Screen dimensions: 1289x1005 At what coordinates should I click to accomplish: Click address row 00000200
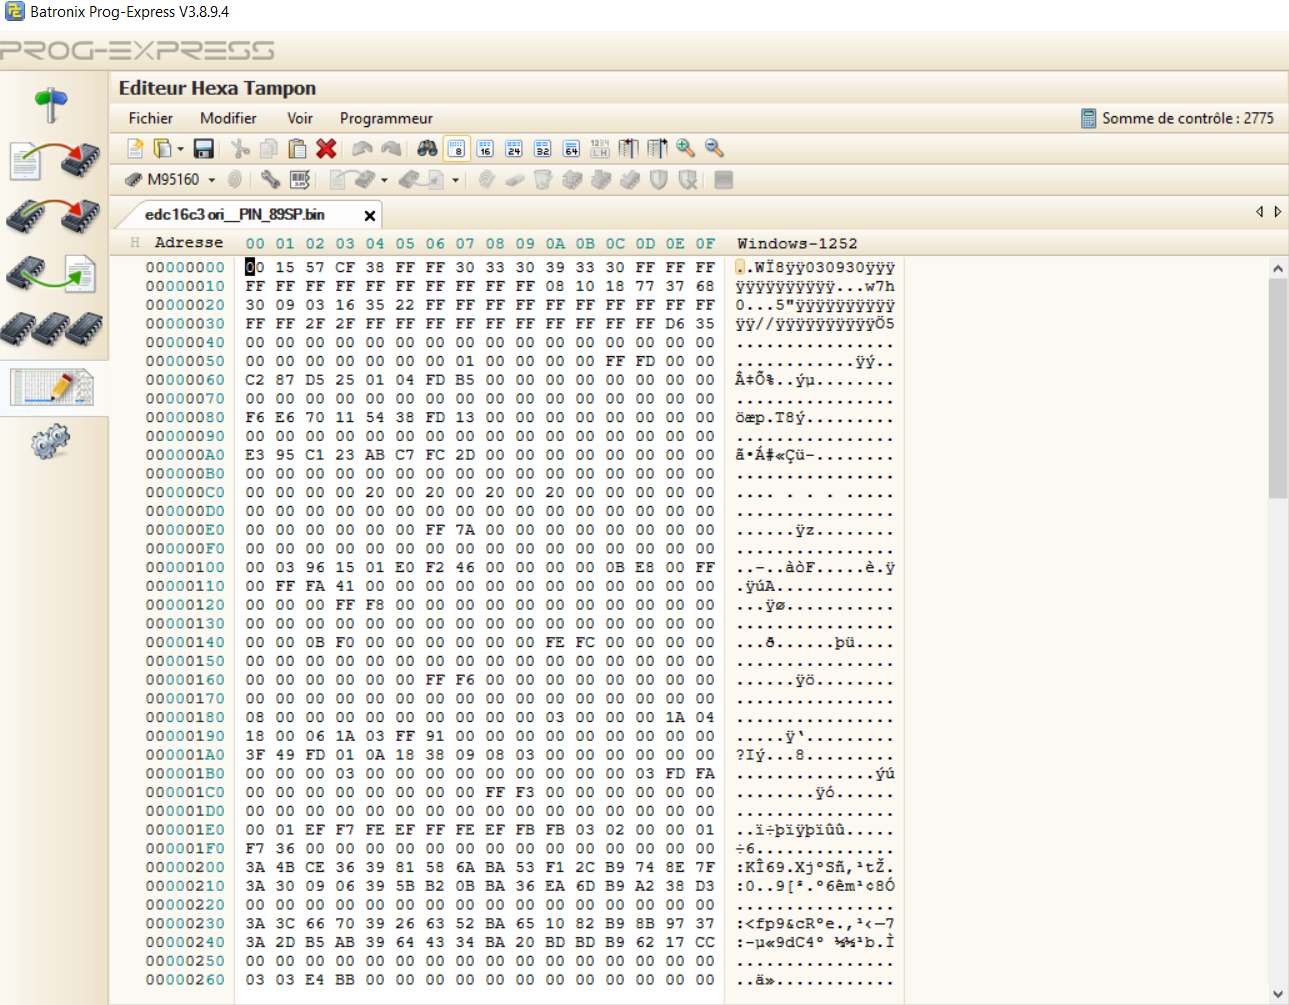point(185,867)
